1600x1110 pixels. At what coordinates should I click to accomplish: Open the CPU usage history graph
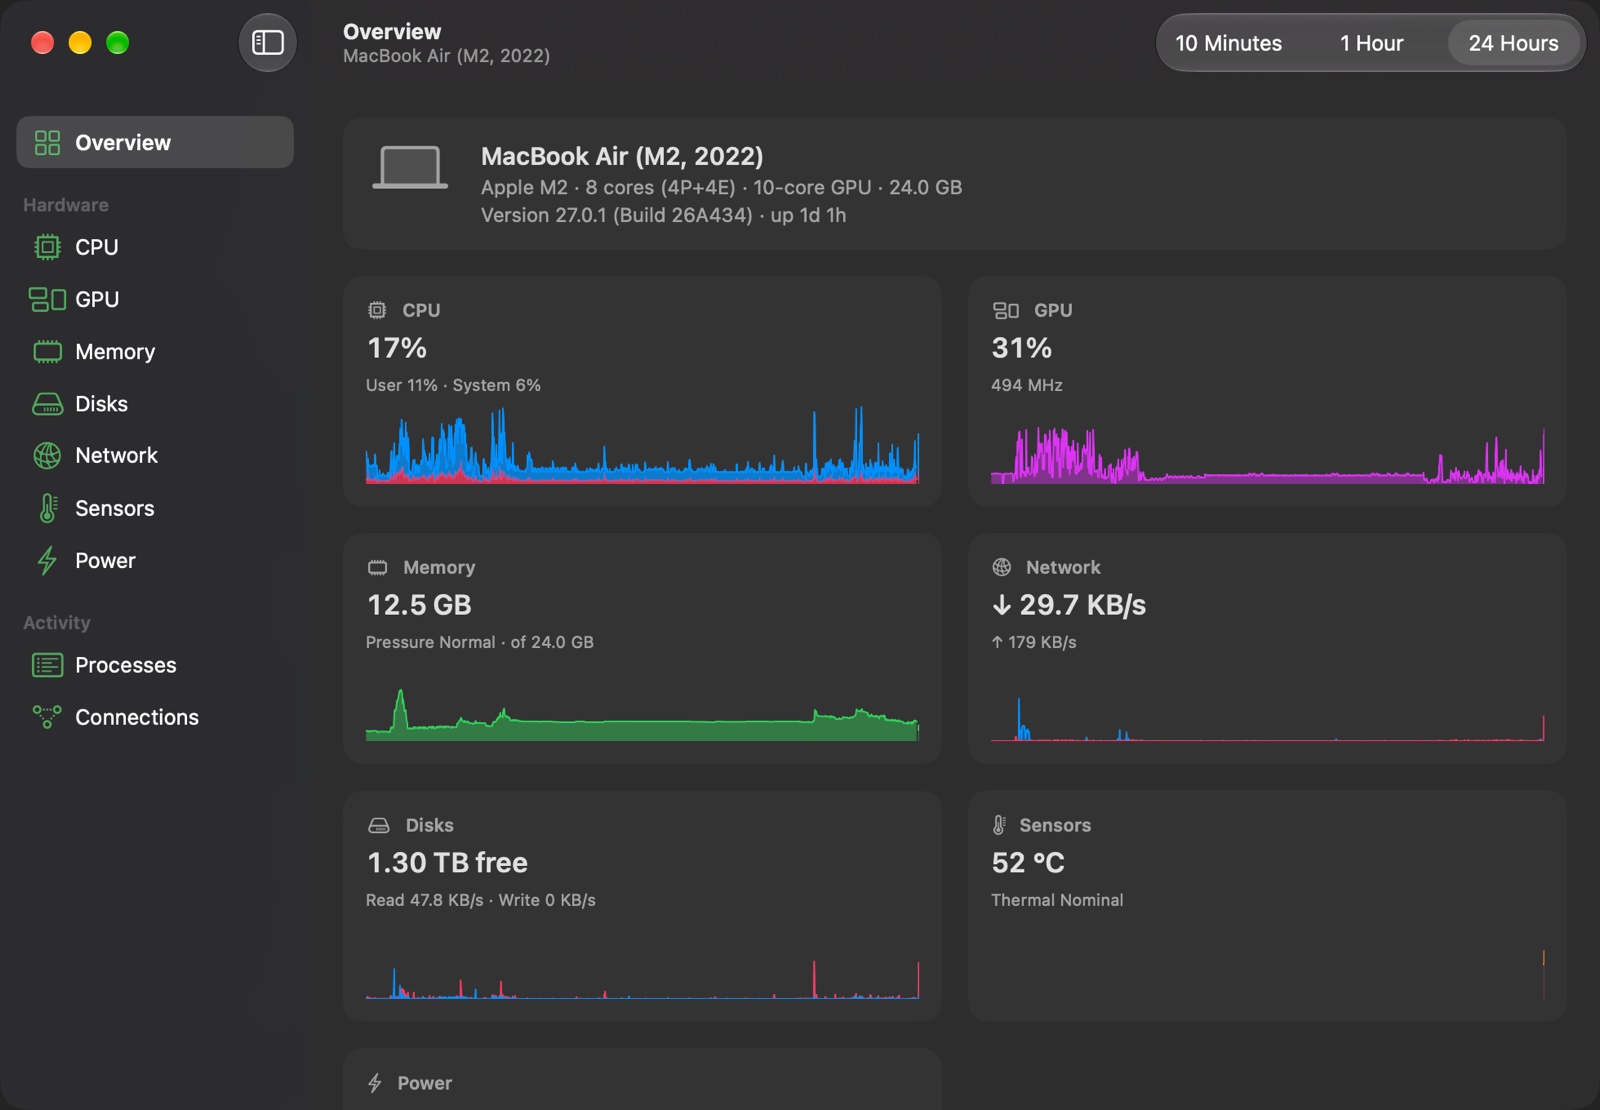pyautogui.click(x=642, y=445)
